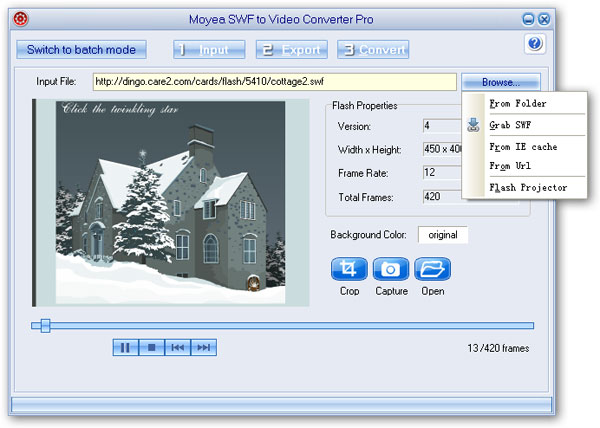Click the window title text
Screen dimensions: 600x428
(x=281, y=19)
